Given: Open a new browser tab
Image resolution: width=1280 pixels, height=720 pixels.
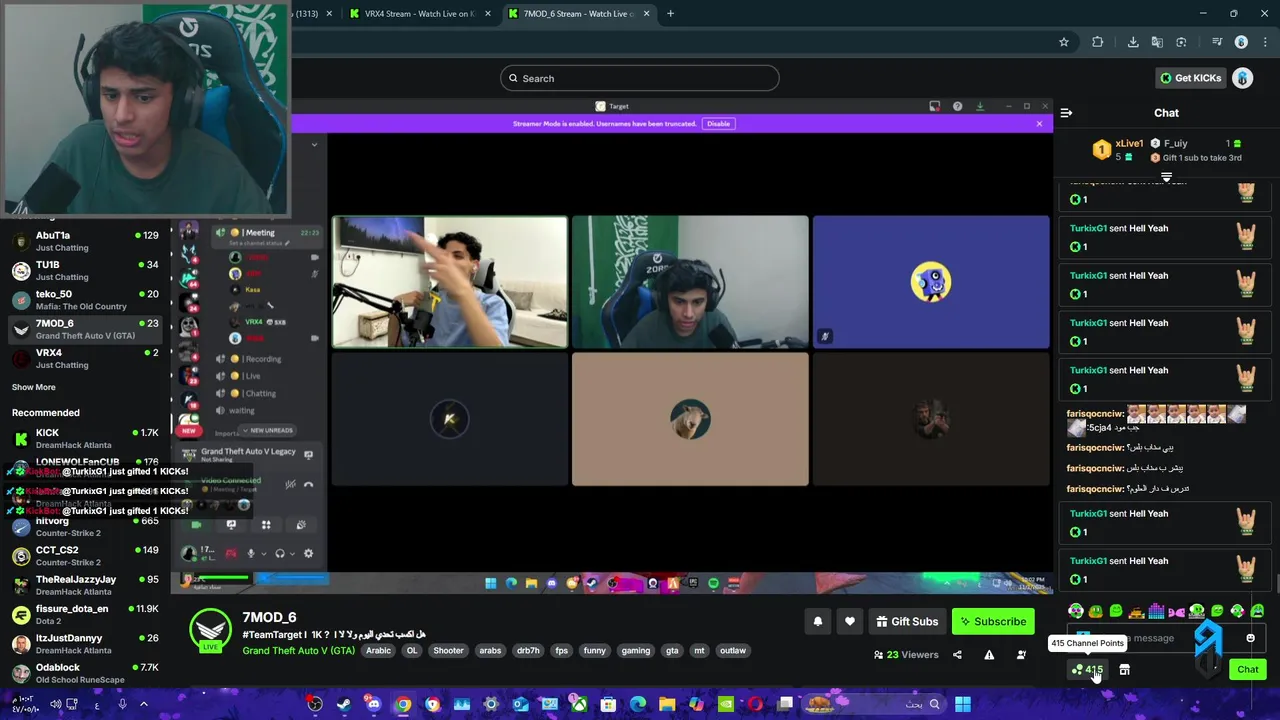Looking at the screenshot, I should tap(670, 13).
